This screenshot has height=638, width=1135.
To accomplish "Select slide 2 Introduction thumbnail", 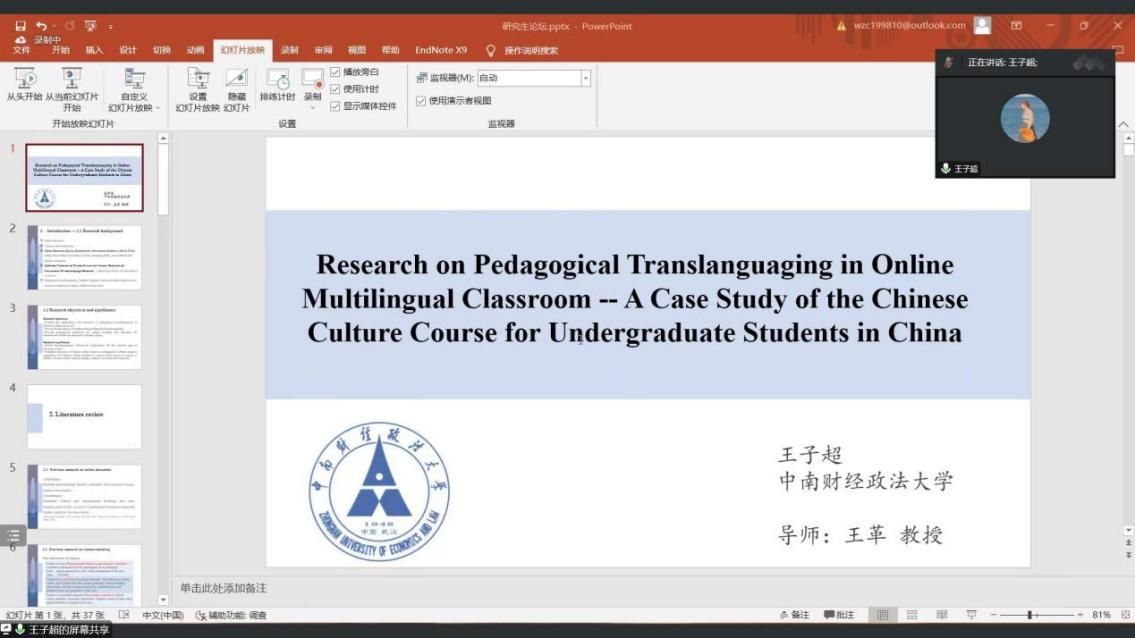I will [x=85, y=257].
